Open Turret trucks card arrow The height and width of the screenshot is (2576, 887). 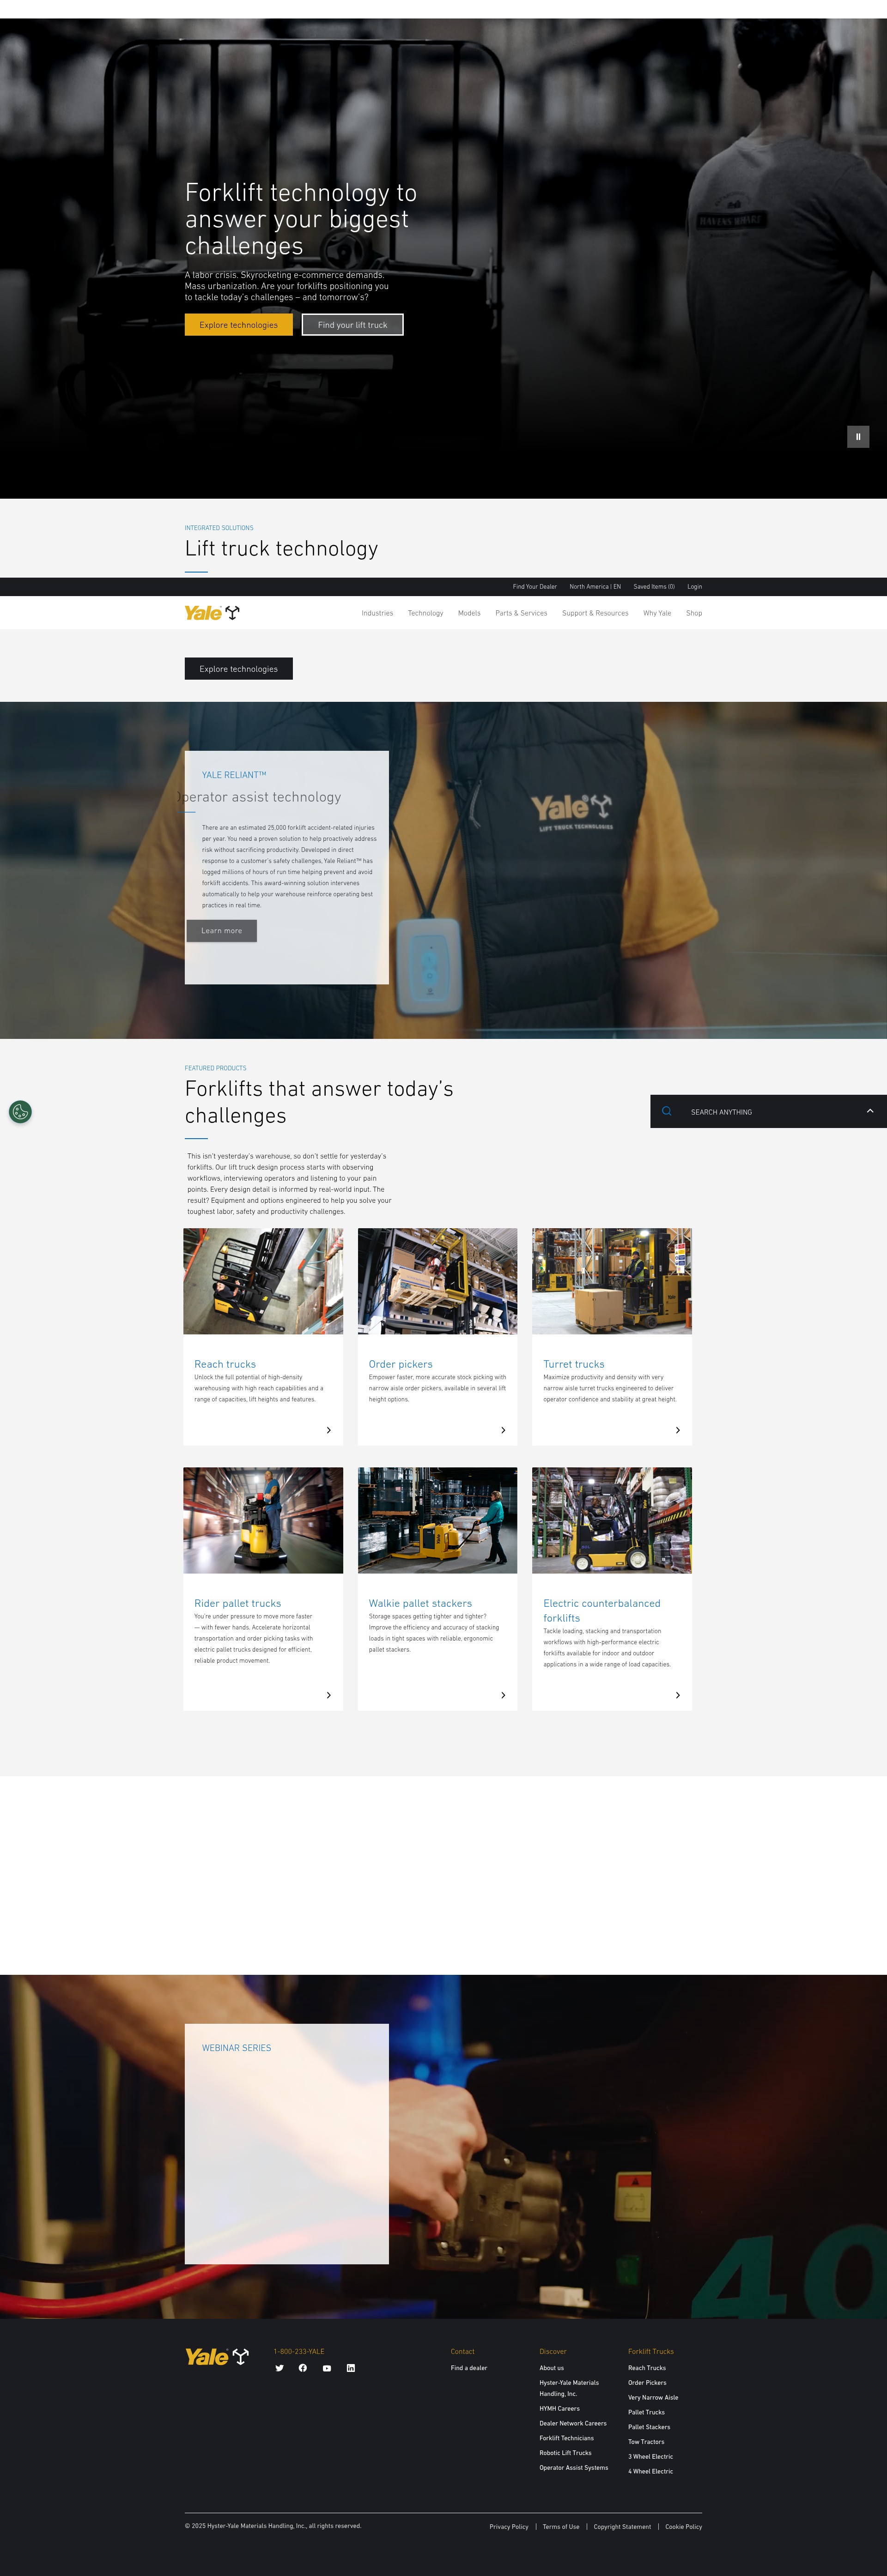(678, 1430)
